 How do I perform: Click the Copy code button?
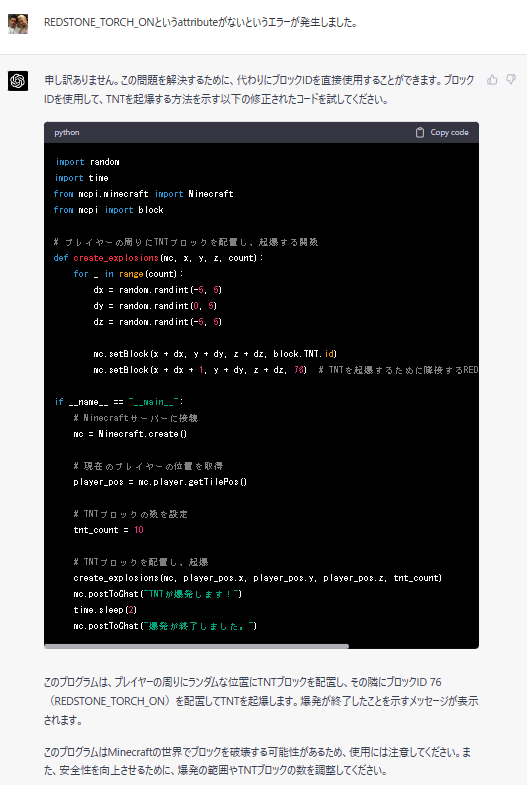coord(442,133)
